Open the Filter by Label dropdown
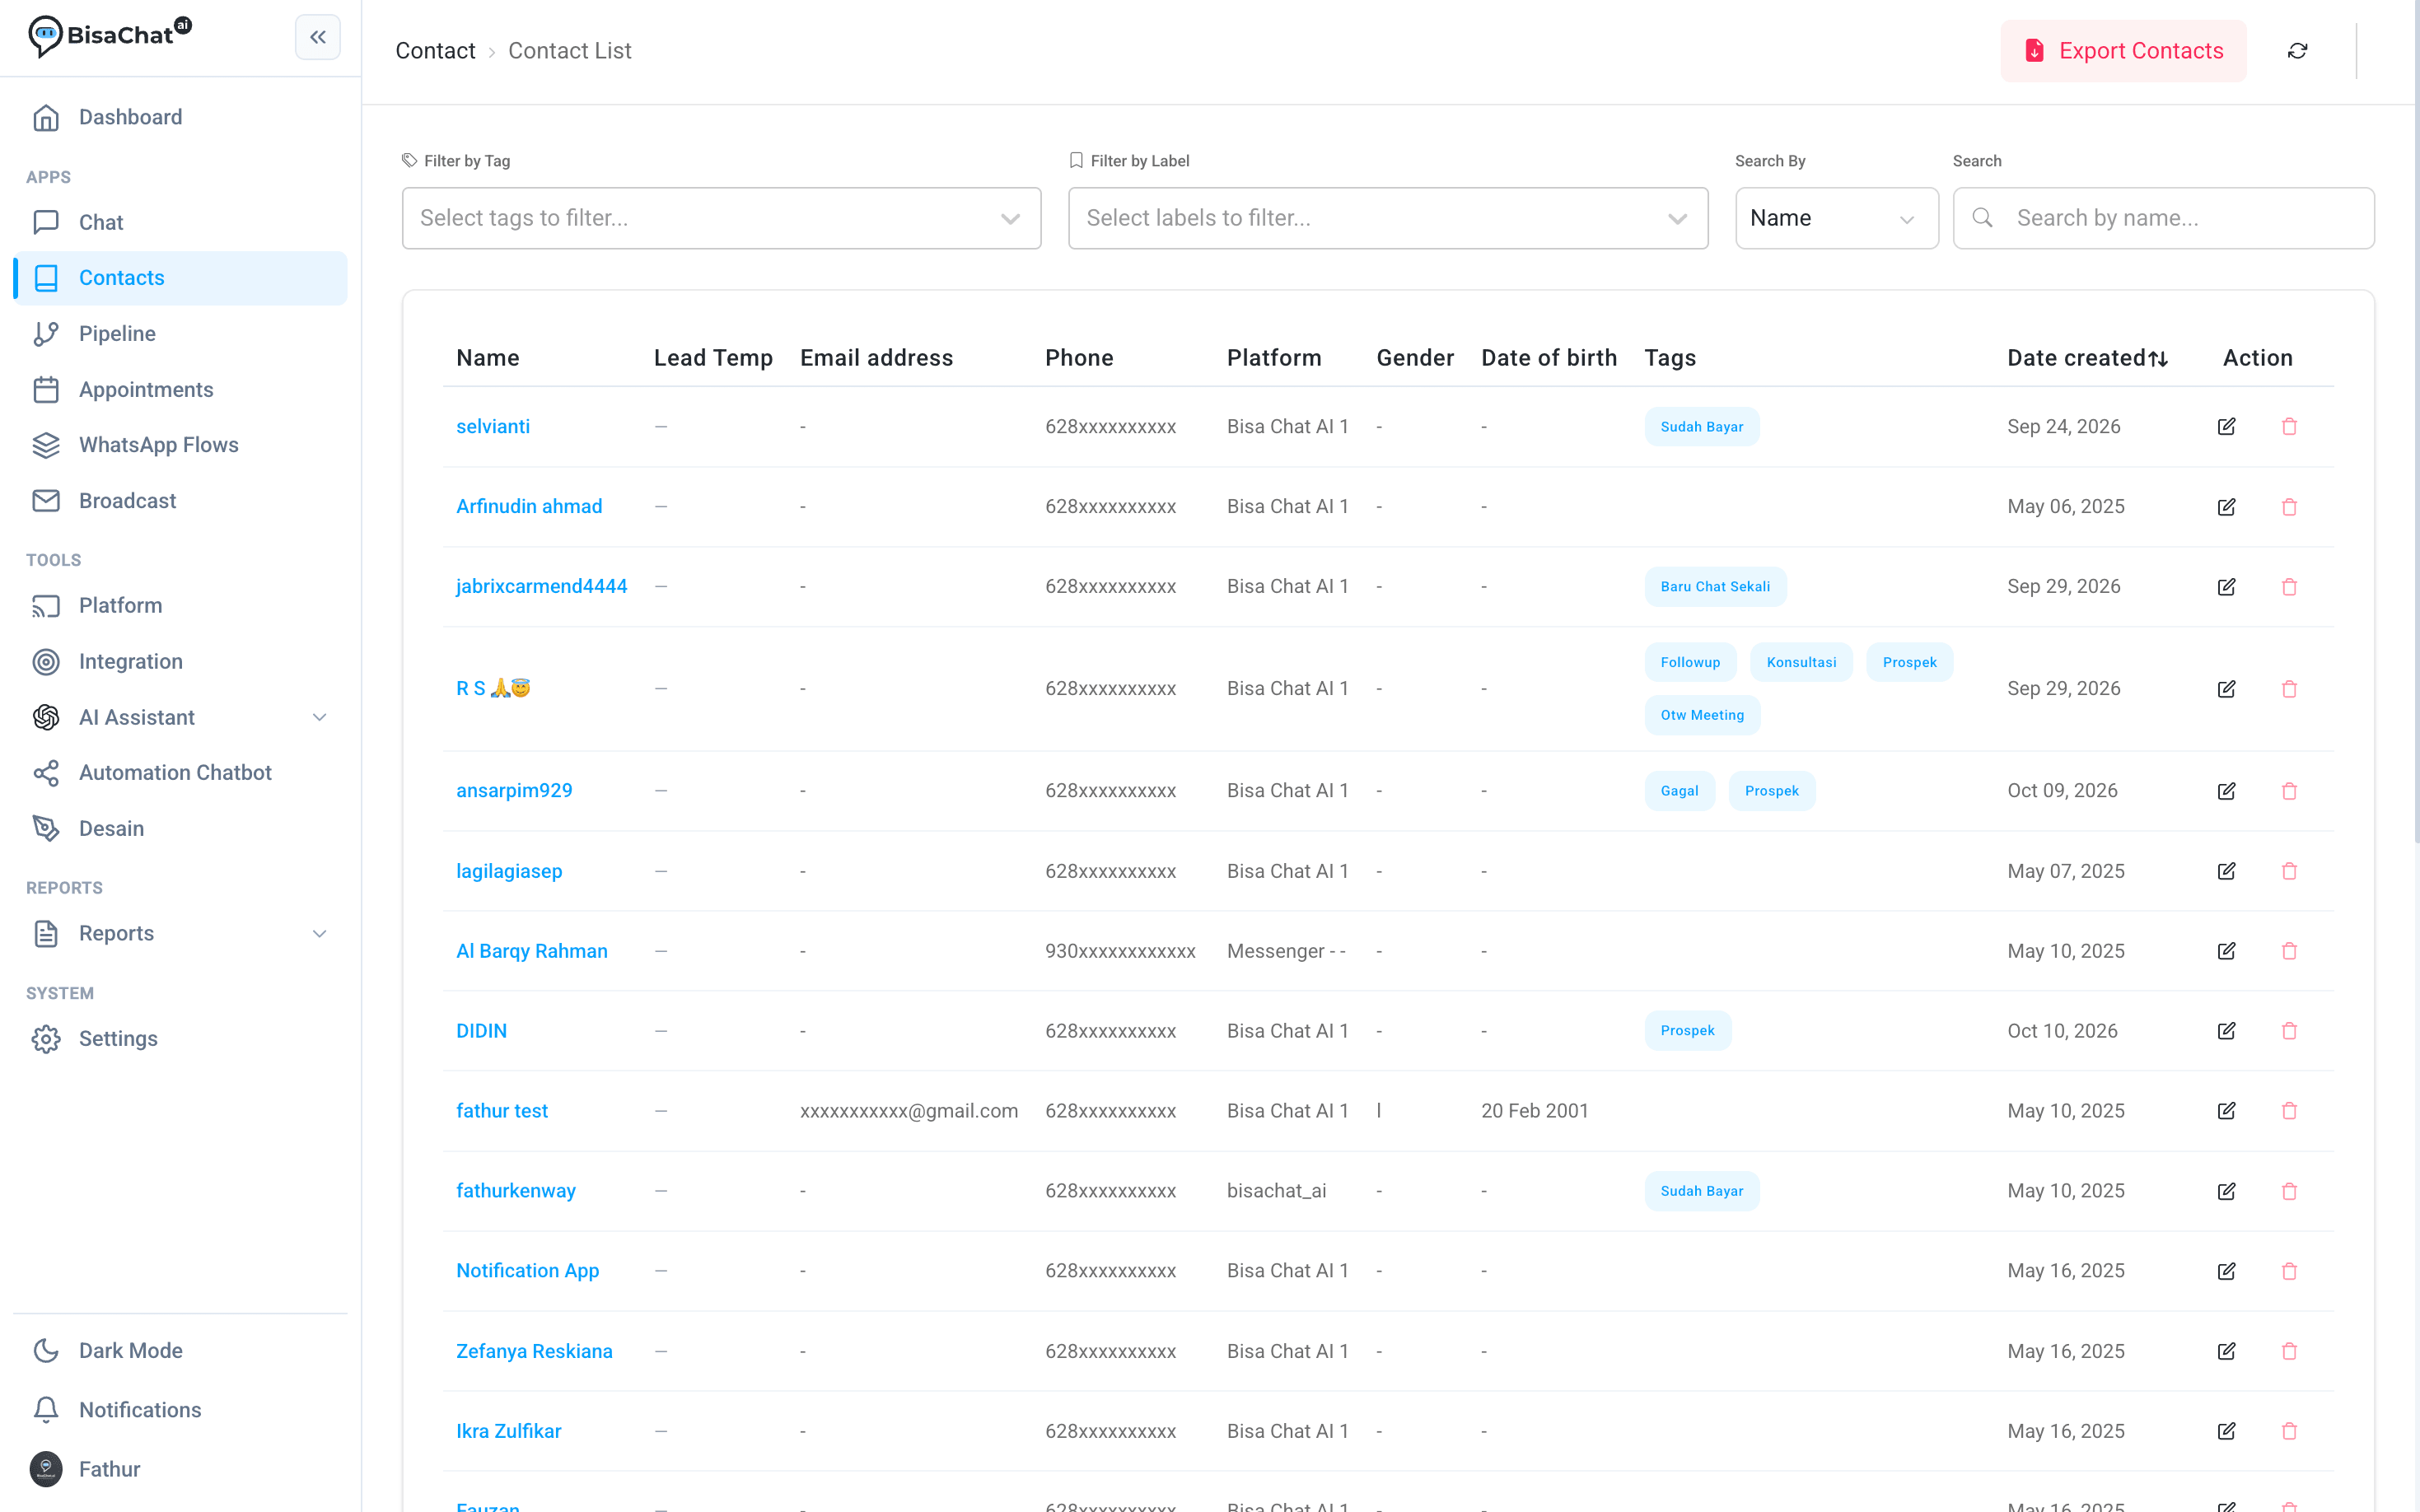 pyautogui.click(x=1388, y=218)
